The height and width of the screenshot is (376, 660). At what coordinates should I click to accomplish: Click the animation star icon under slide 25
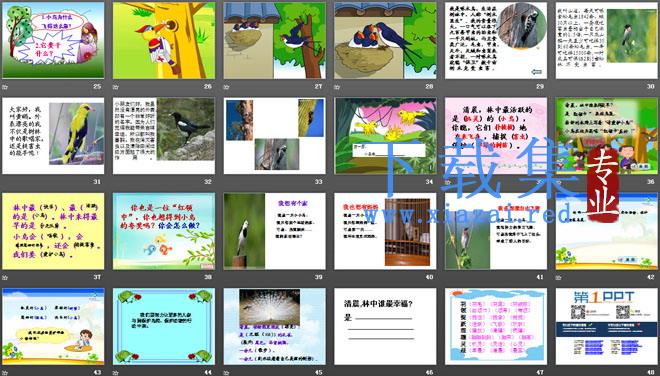tap(5, 87)
